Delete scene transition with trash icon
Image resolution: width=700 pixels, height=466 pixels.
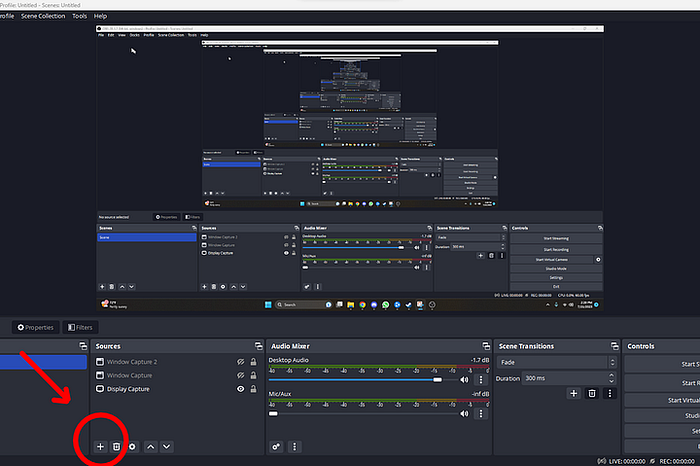(592, 393)
